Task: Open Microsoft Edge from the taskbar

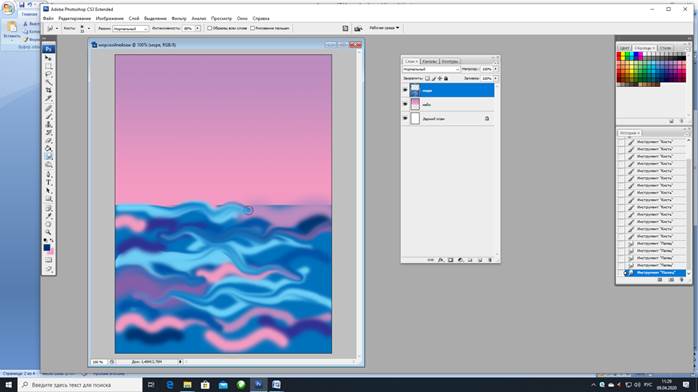Action: pos(170,384)
